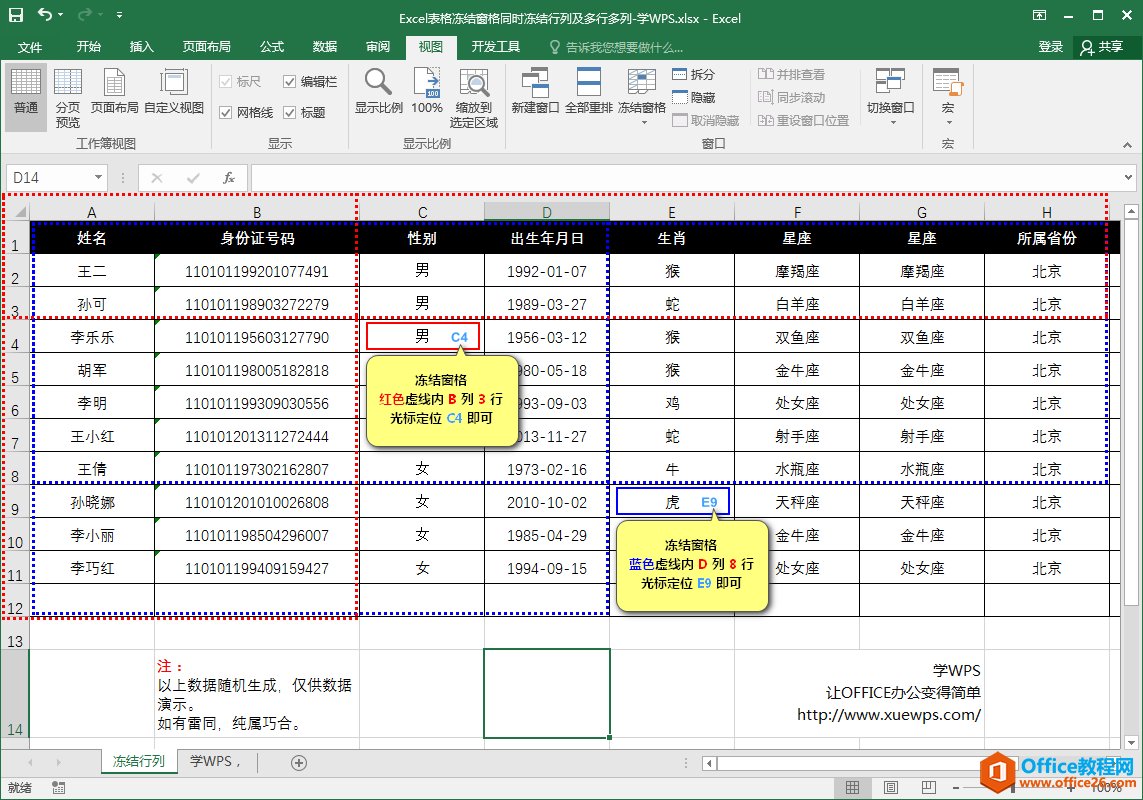Select column D header
This screenshot has height=800, width=1143.
[547, 212]
